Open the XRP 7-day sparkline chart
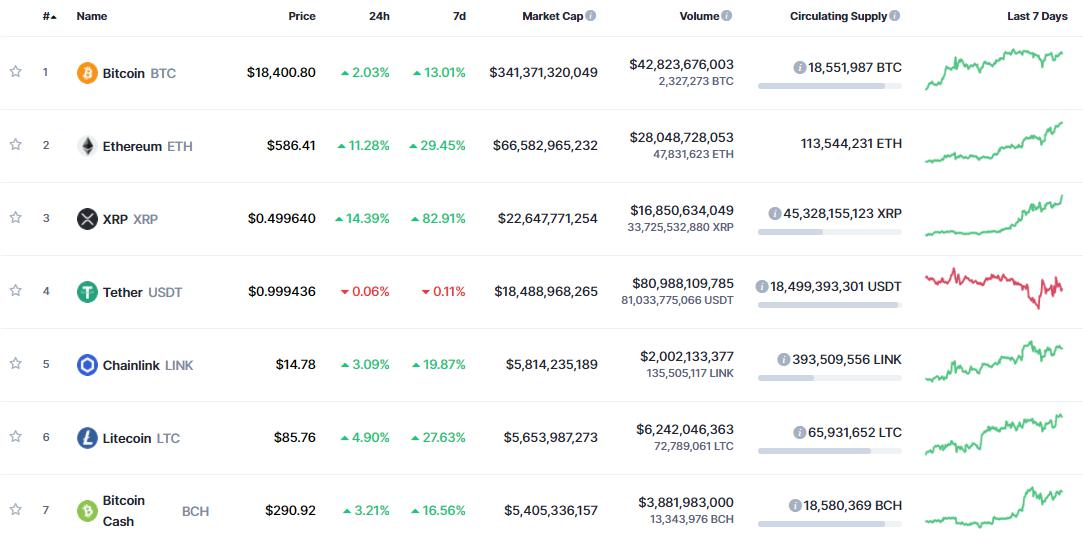The image size is (1083, 545). tap(994, 216)
